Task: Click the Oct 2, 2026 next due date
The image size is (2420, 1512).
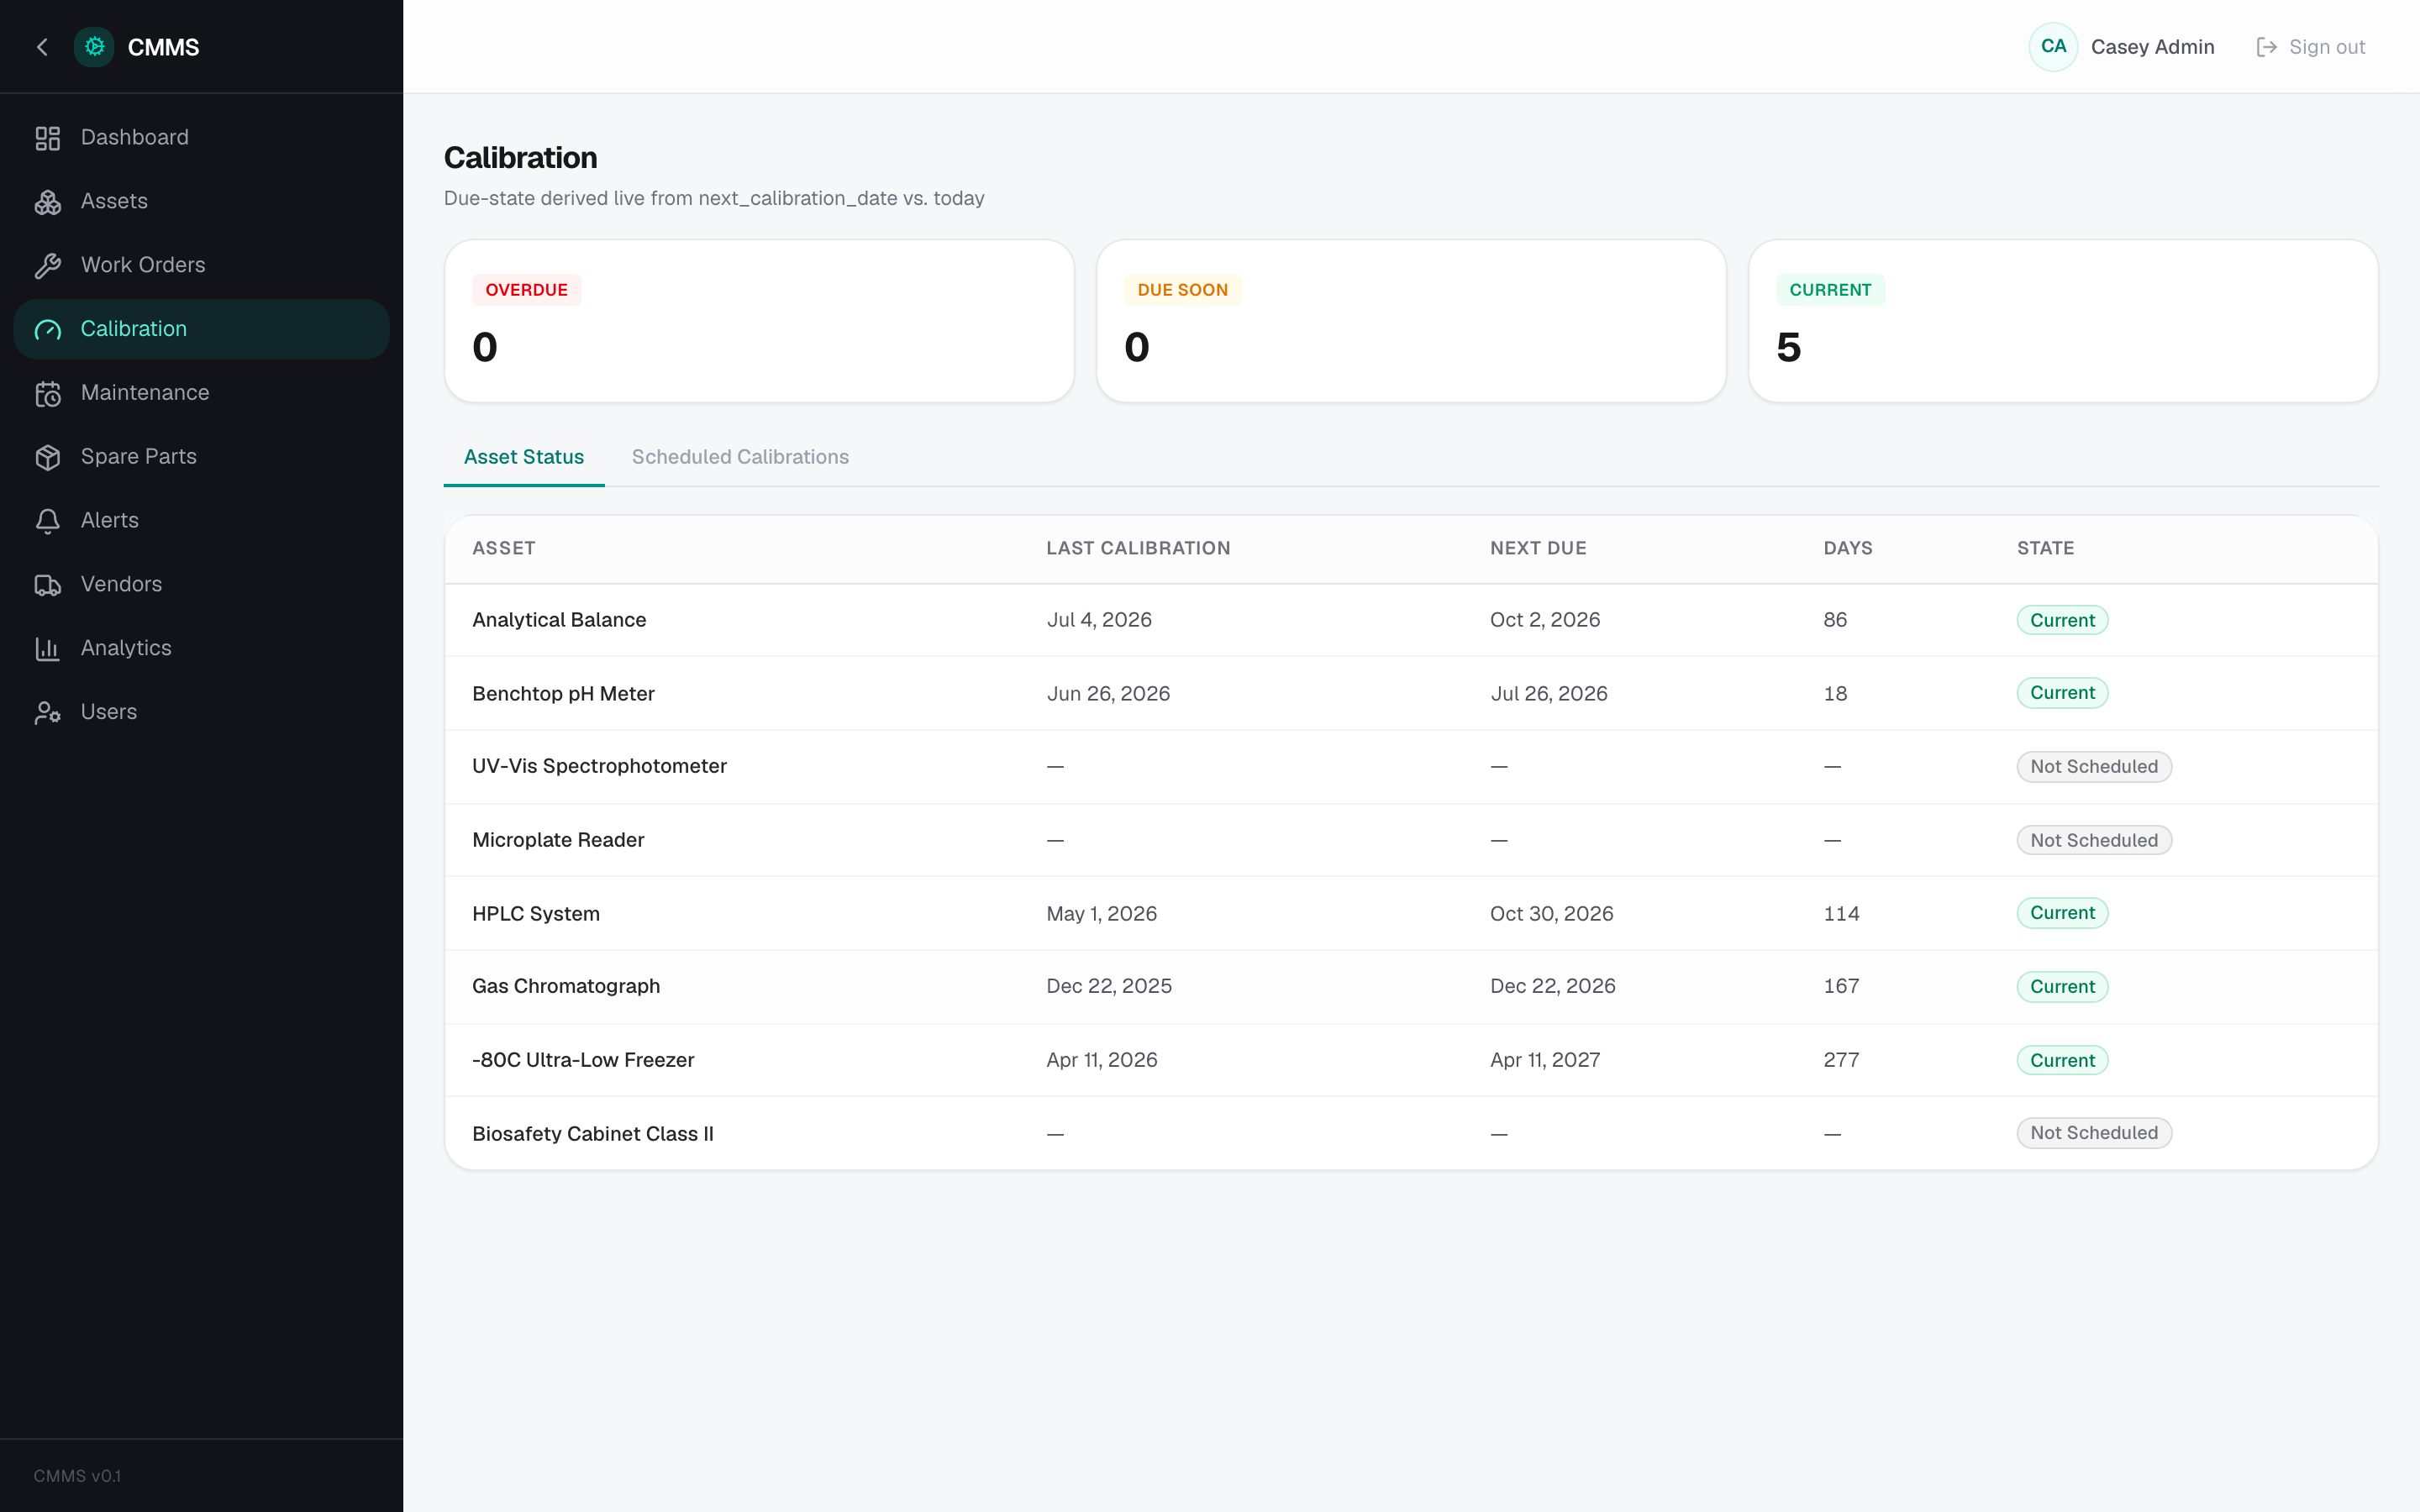Action: tap(1545, 620)
